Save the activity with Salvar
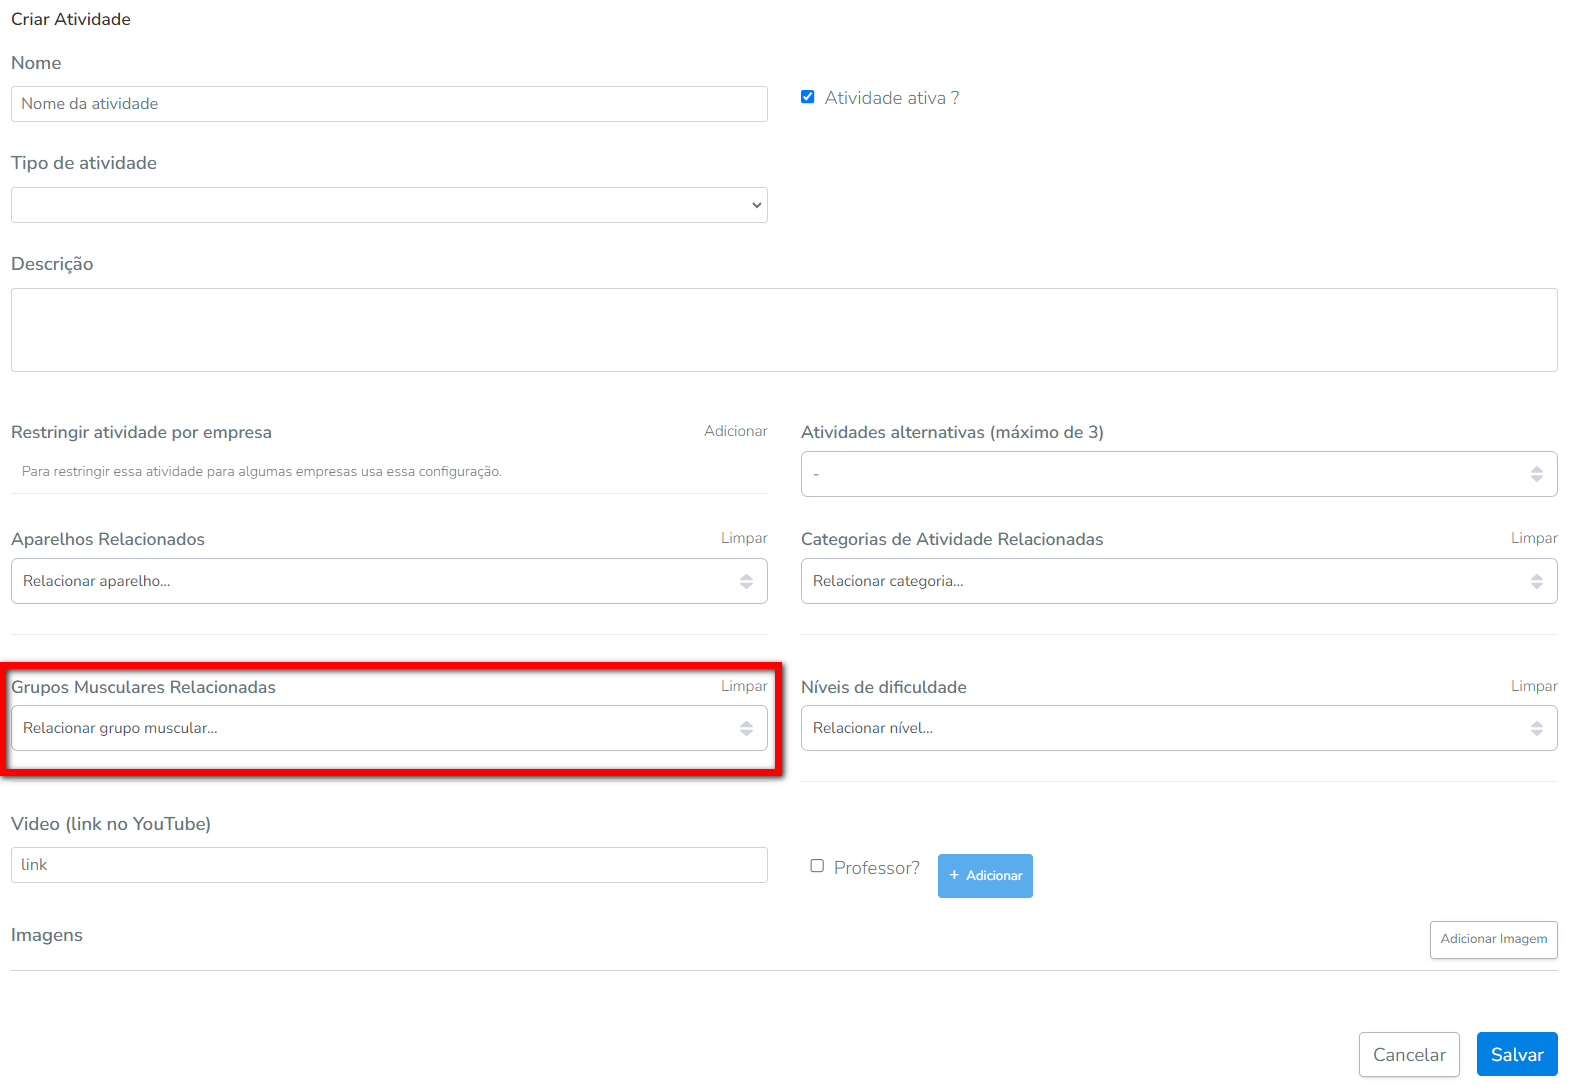Image resolution: width=1570 pixels, height=1090 pixels. coord(1516,1054)
